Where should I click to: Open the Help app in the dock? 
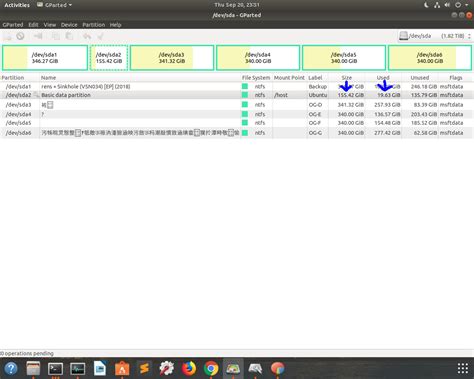(x=11, y=368)
